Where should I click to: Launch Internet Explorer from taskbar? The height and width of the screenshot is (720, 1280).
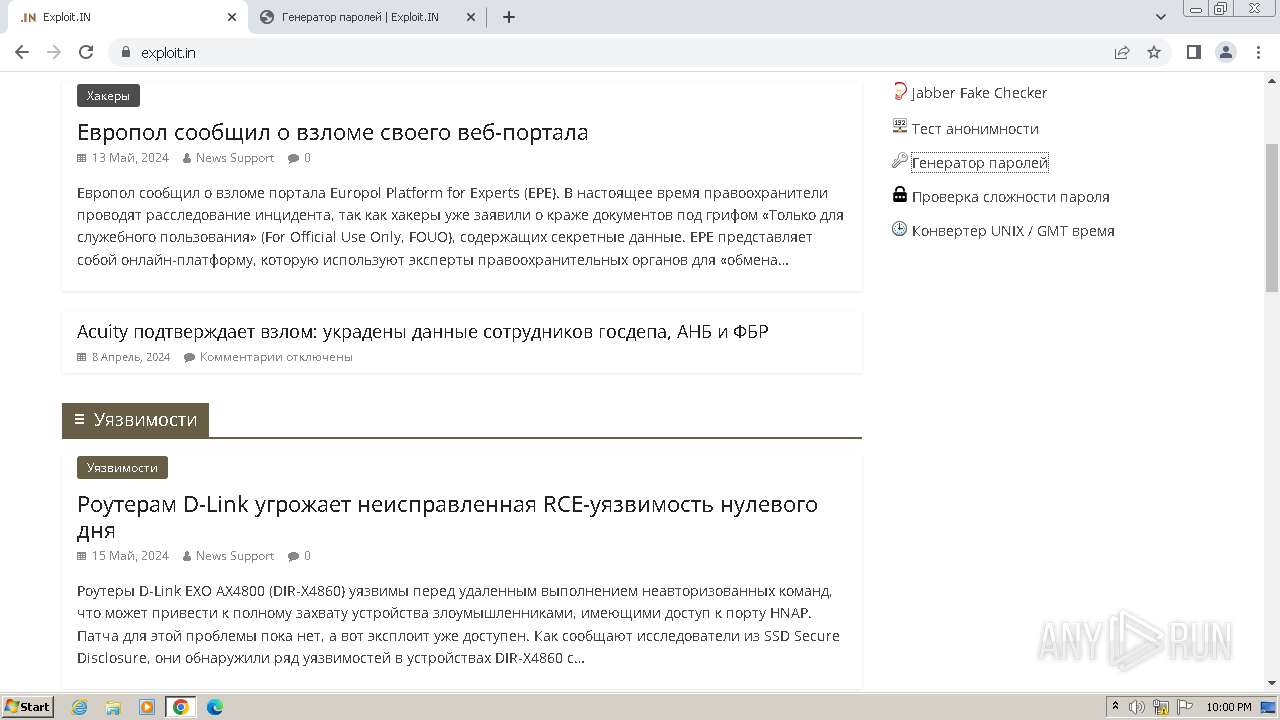tap(80, 707)
